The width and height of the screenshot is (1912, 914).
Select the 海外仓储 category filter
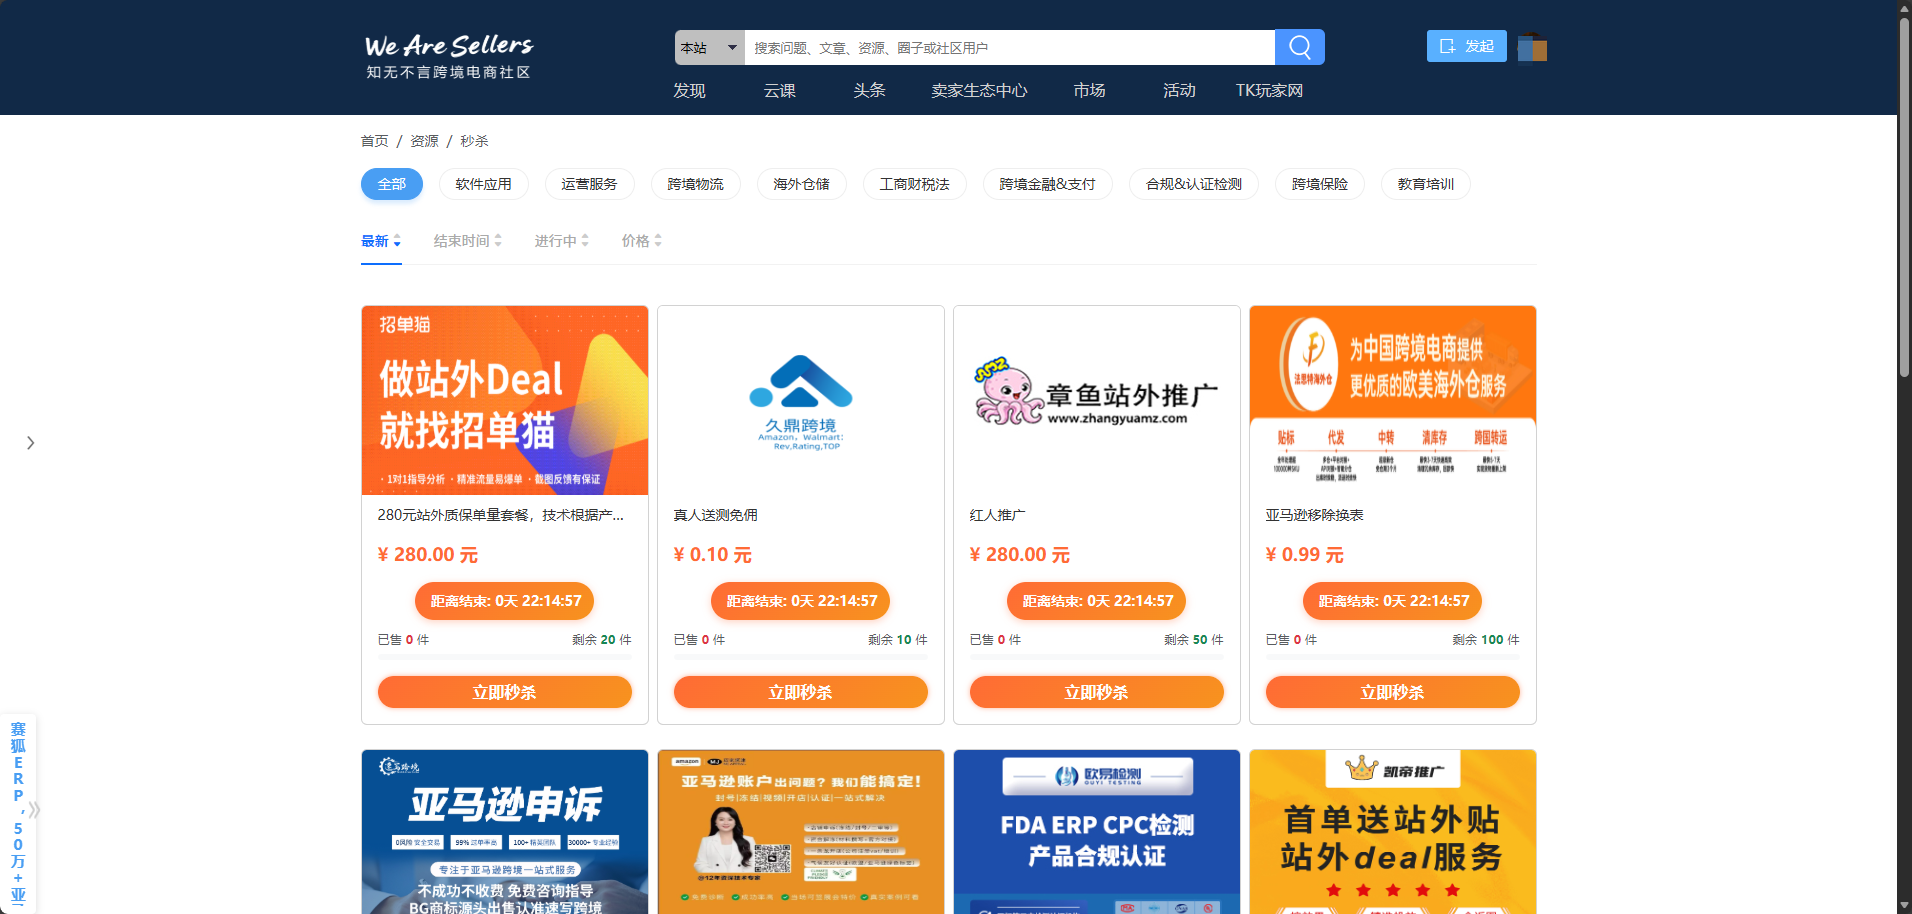[801, 184]
